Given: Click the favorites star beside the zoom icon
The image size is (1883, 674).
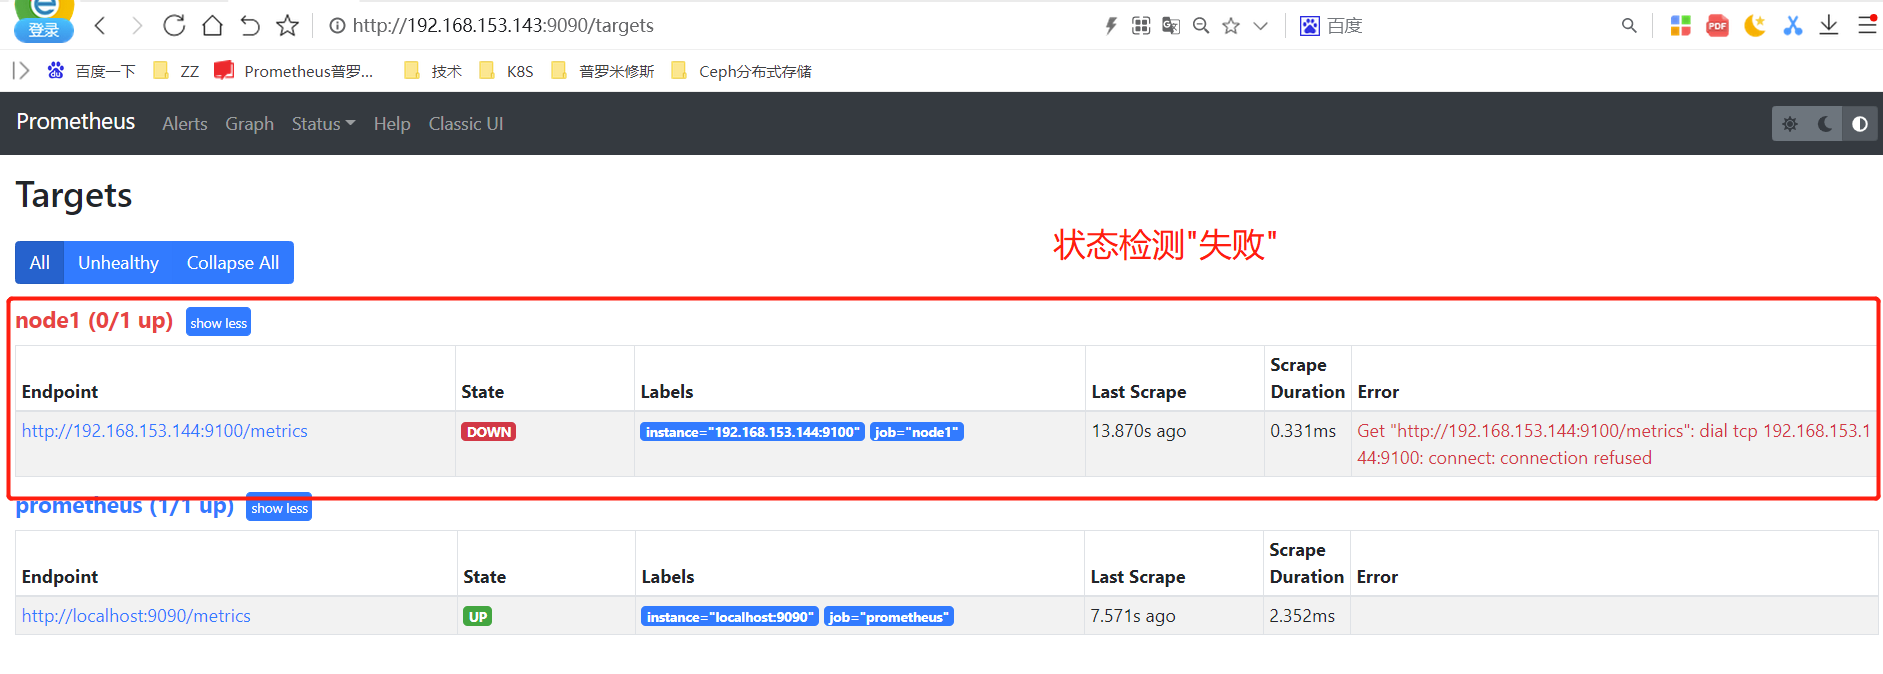Looking at the screenshot, I should click(x=1231, y=26).
